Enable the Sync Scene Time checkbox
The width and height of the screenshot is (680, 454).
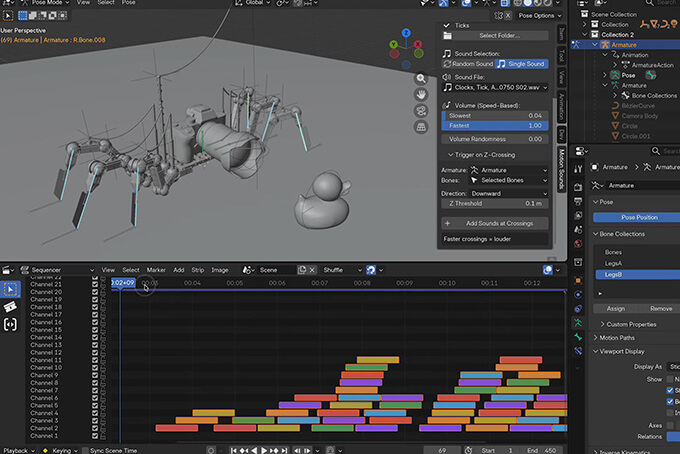pos(83,450)
